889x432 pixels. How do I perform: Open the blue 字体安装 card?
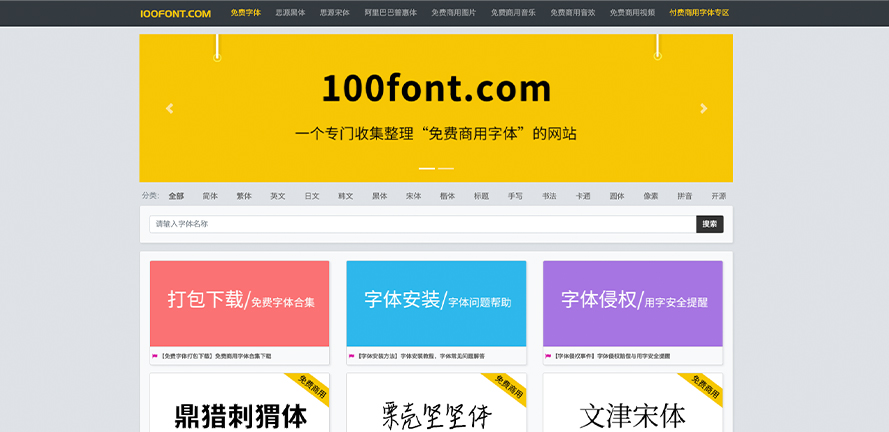(x=436, y=303)
